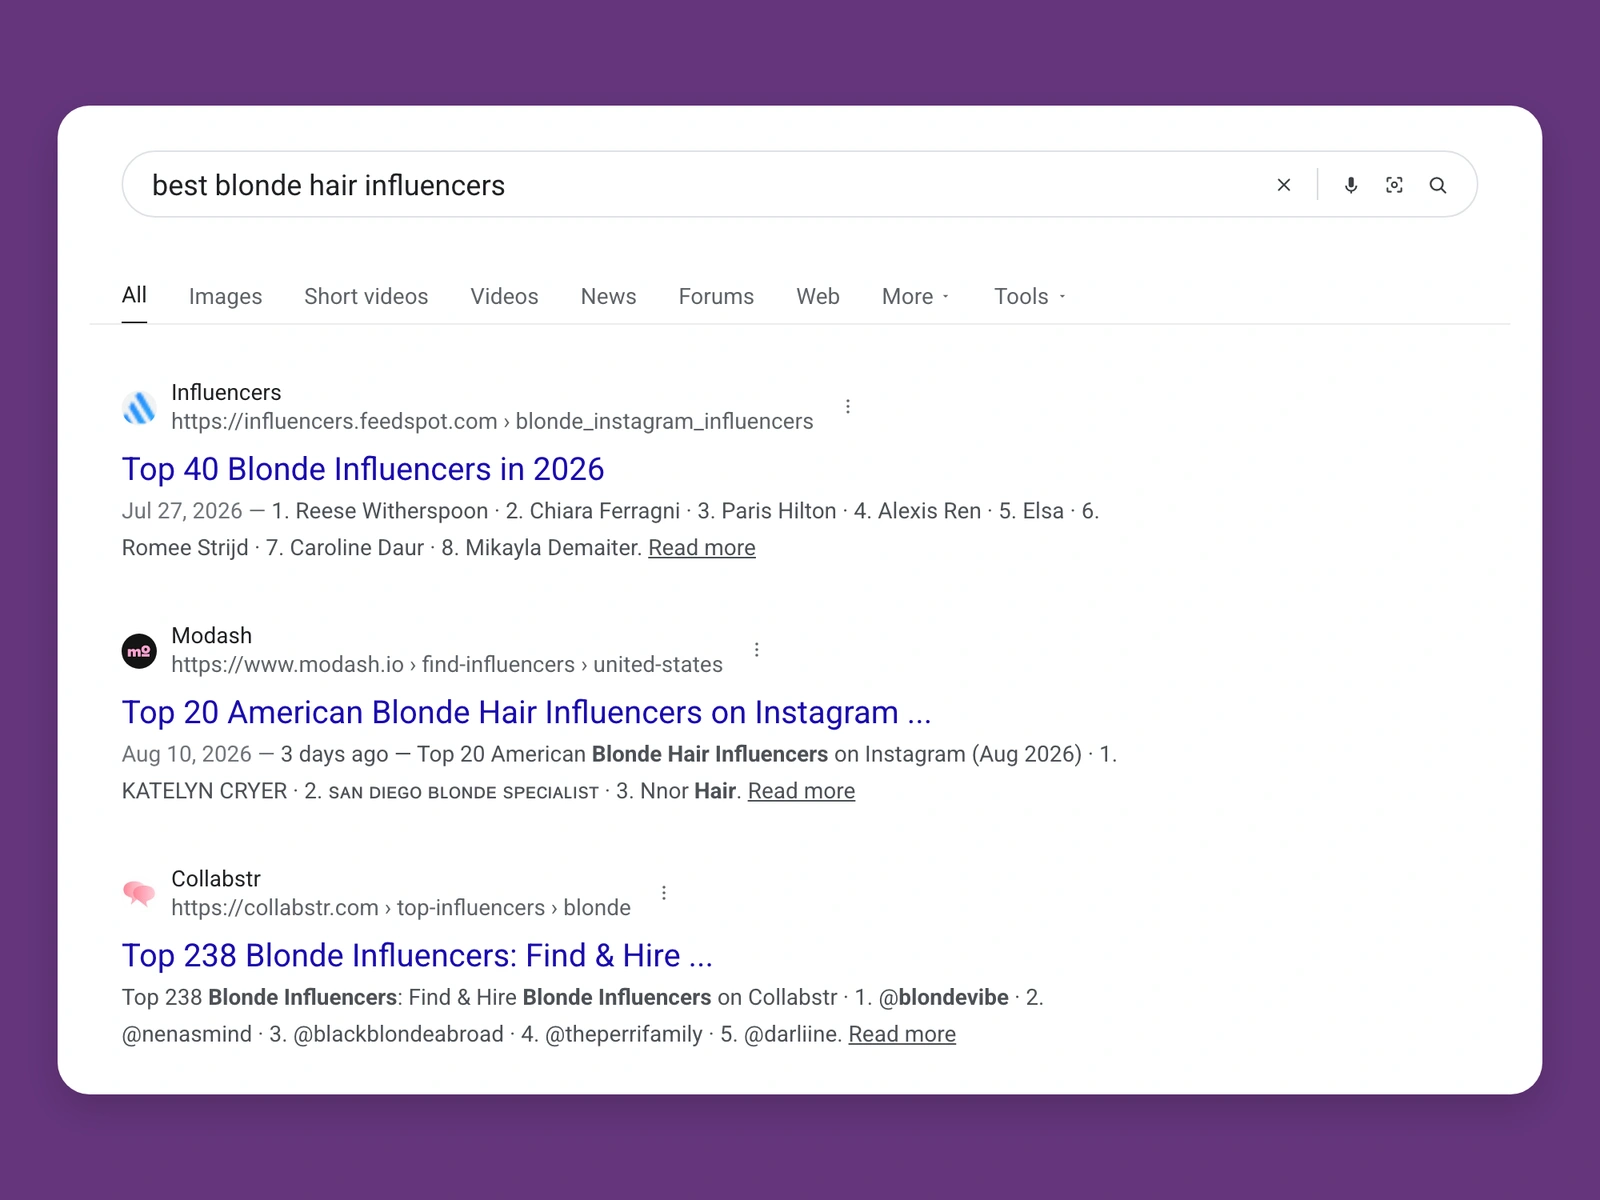
Task: Expand the Tools dropdown
Action: [1030, 296]
